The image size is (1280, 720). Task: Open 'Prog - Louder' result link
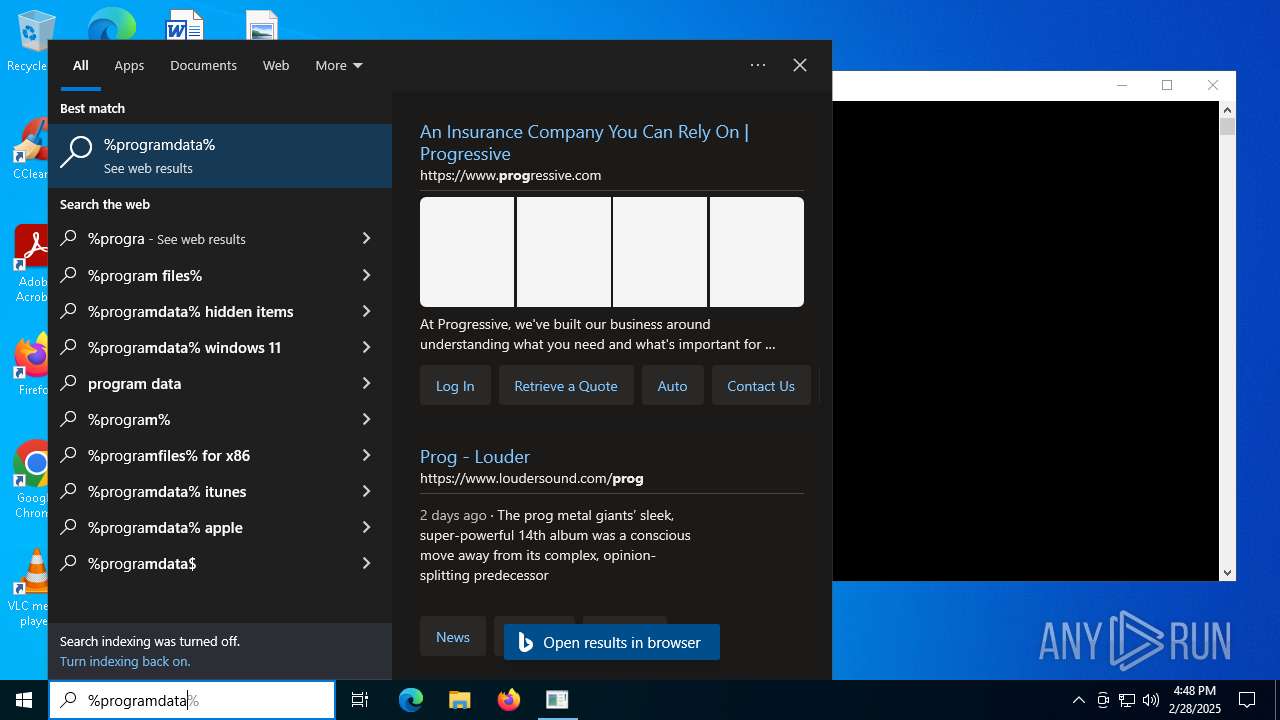click(475, 457)
